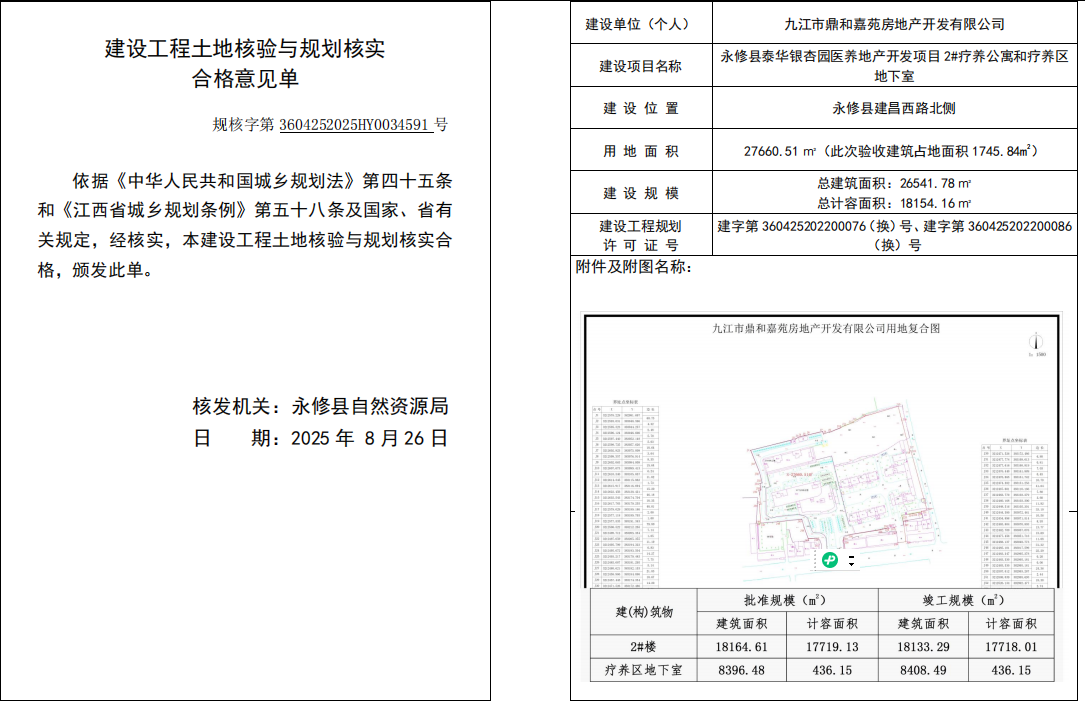Select the 2#楼 row label cell
Image resolution: width=1085 pixels, height=703 pixels.
click(640, 647)
